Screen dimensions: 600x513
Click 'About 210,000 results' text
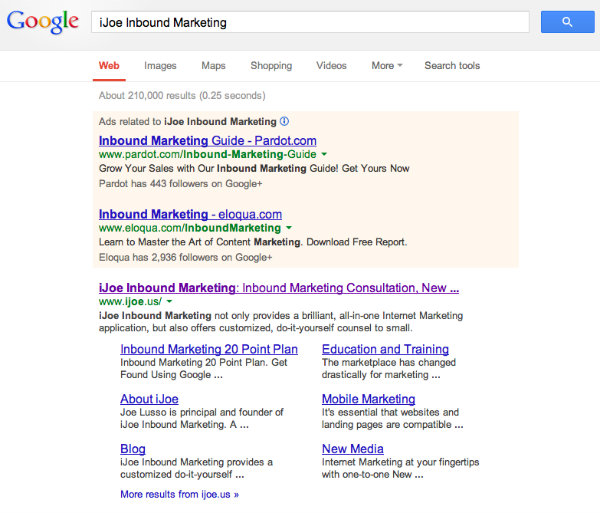(x=182, y=95)
